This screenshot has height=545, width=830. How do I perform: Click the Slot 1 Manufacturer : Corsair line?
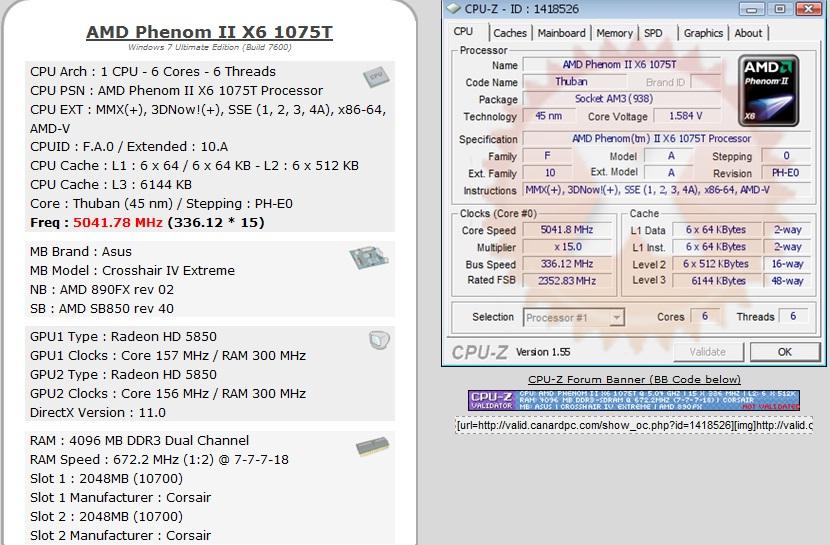point(121,497)
